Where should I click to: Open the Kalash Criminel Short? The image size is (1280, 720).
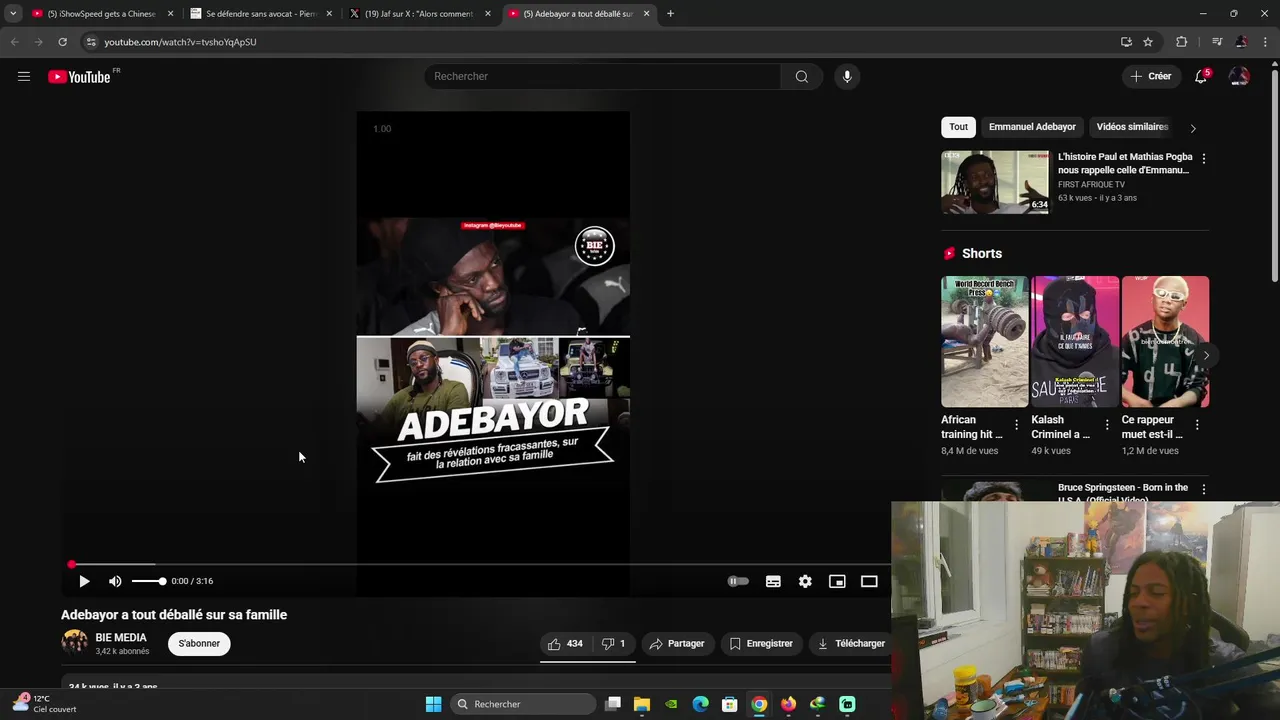click(x=1075, y=342)
